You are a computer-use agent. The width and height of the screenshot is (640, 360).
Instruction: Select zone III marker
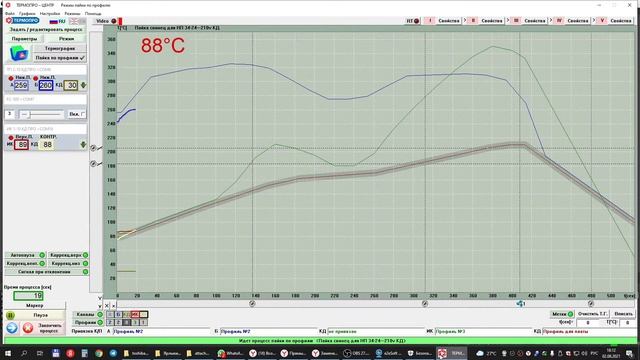(516, 20)
